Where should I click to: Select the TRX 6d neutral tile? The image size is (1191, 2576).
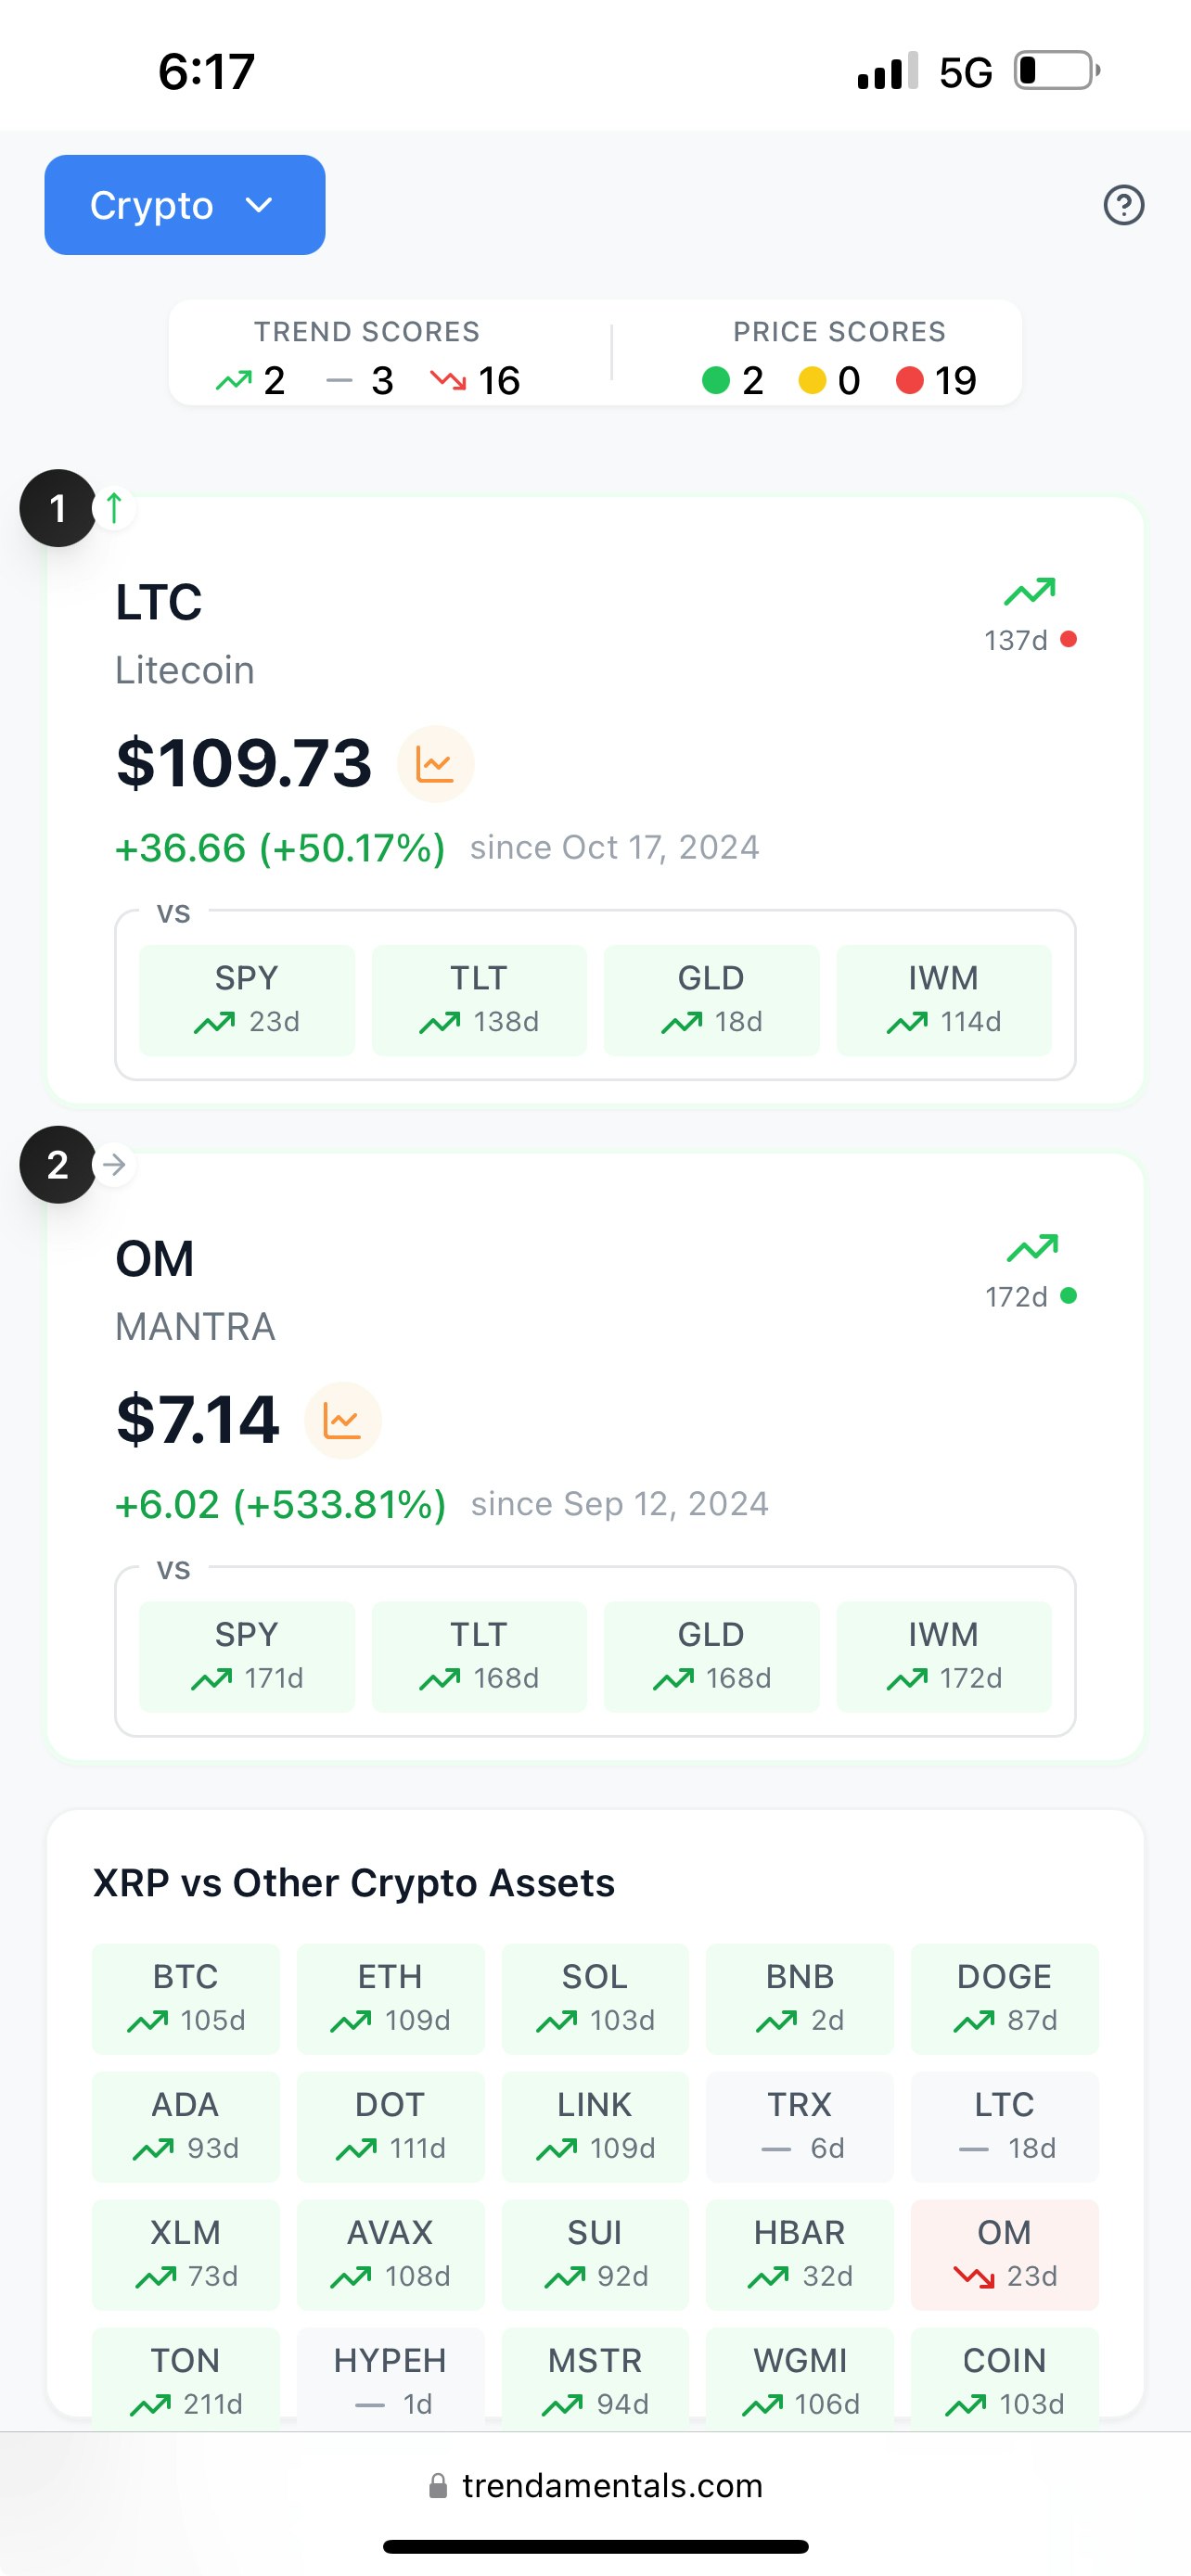pyautogui.click(x=799, y=2126)
